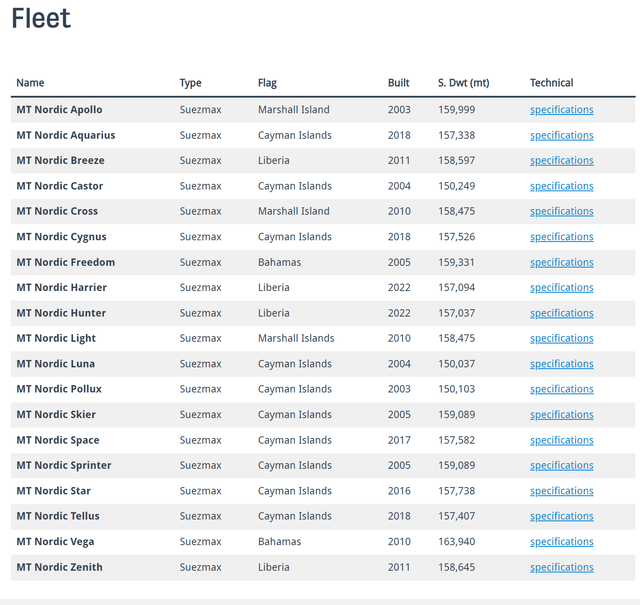The image size is (640, 605).
Task: Open specifications for MT Nordic Apollo
Action: [562, 110]
